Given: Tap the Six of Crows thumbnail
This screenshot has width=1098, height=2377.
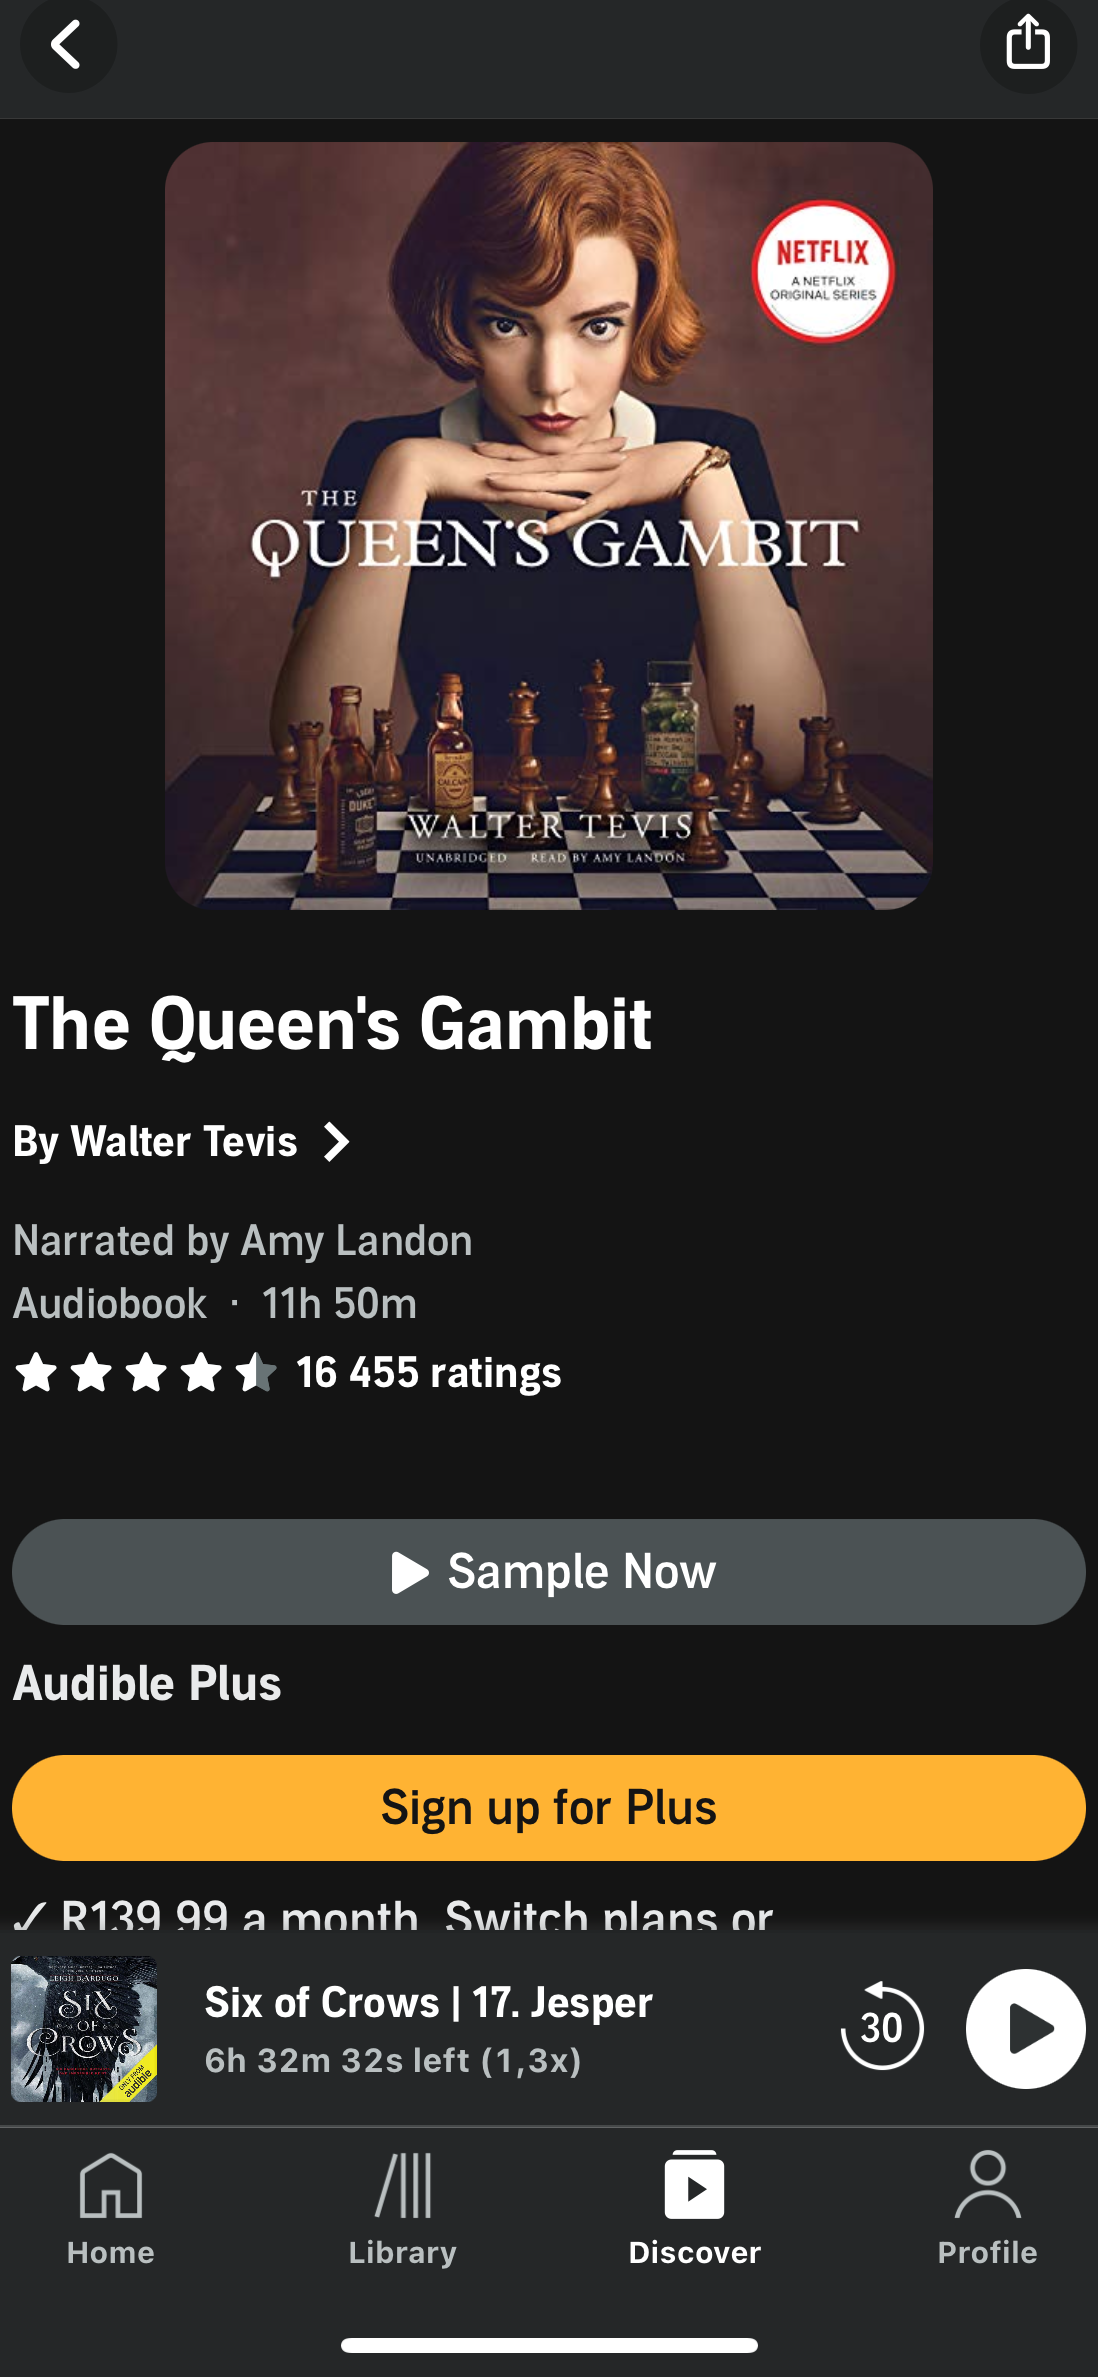Looking at the screenshot, I should click(84, 2029).
